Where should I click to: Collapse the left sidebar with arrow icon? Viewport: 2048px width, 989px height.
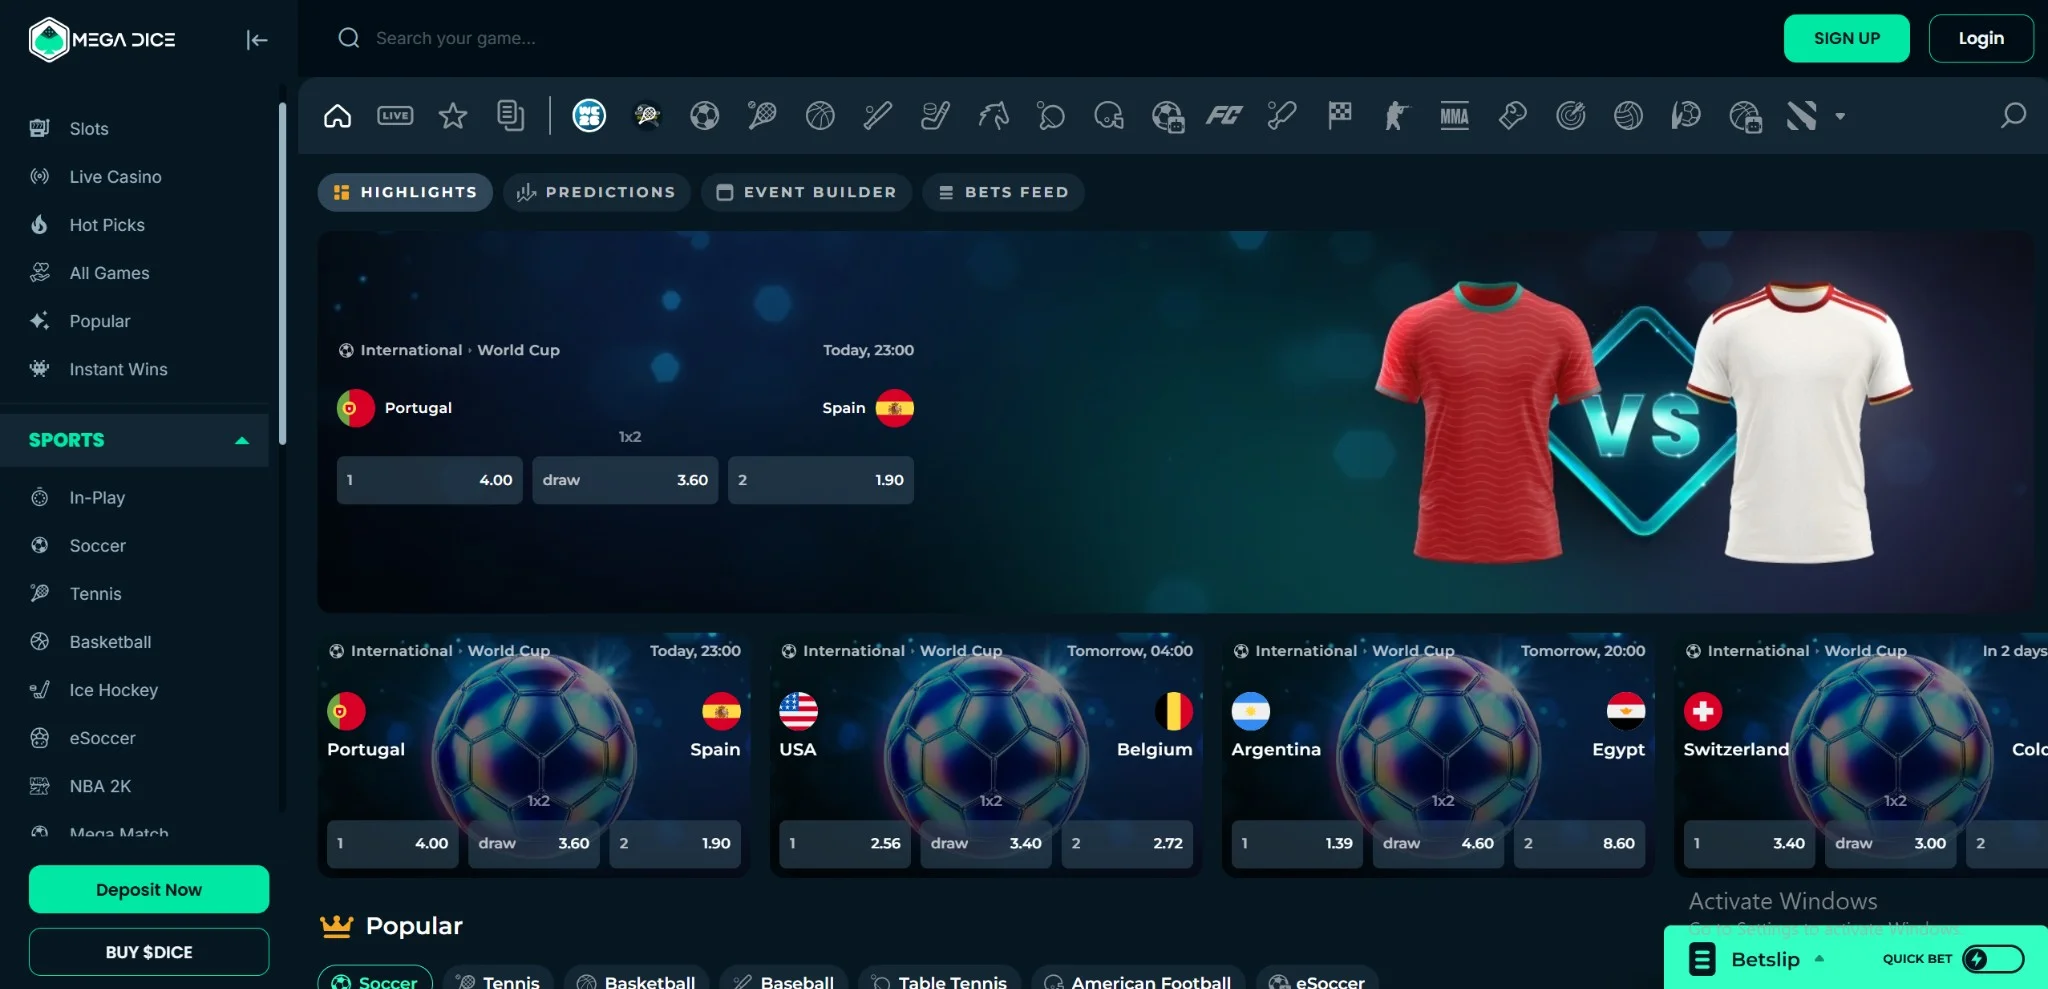coord(257,40)
